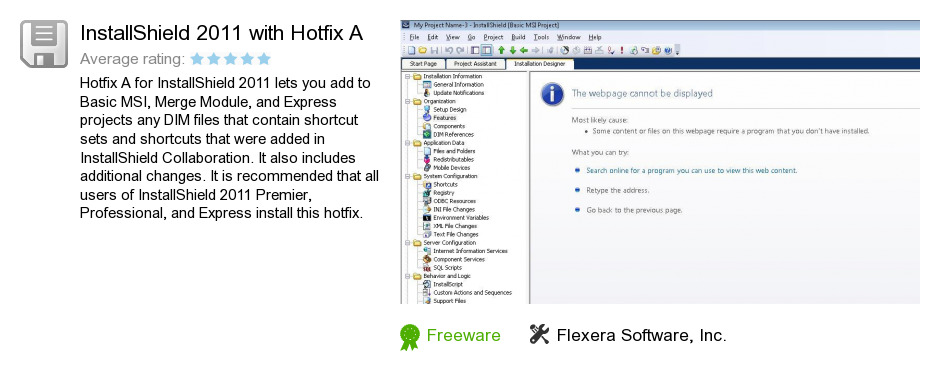Screen dimensions: 940x381
Task: Click the blue info icon in the webpage pane
Action: [x=552, y=94]
